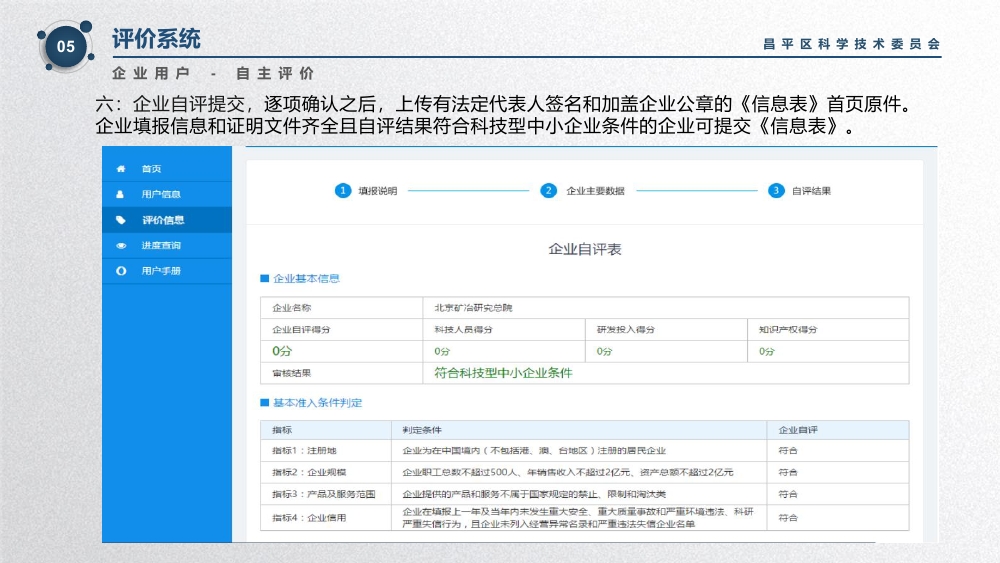The image size is (1000, 563).
Task: Click the 企业自评 column header
Action: coord(838,430)
